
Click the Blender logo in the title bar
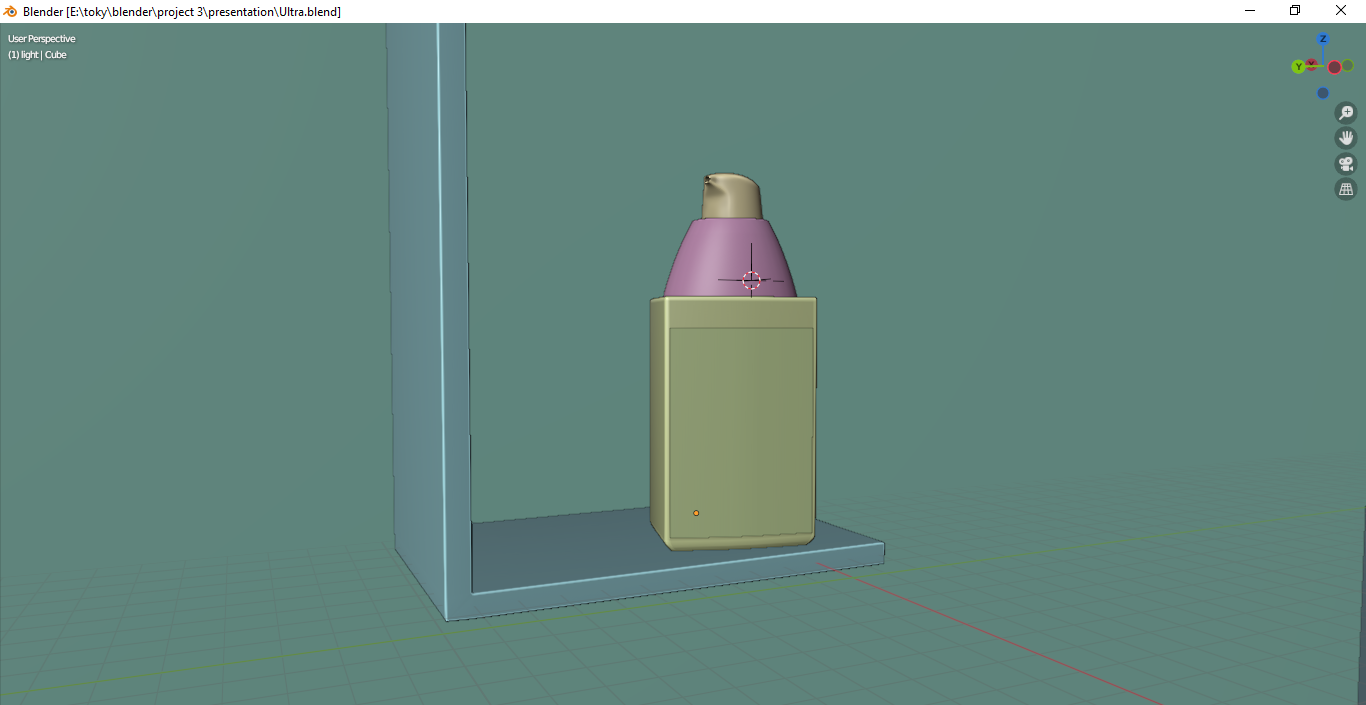[11, 11]
